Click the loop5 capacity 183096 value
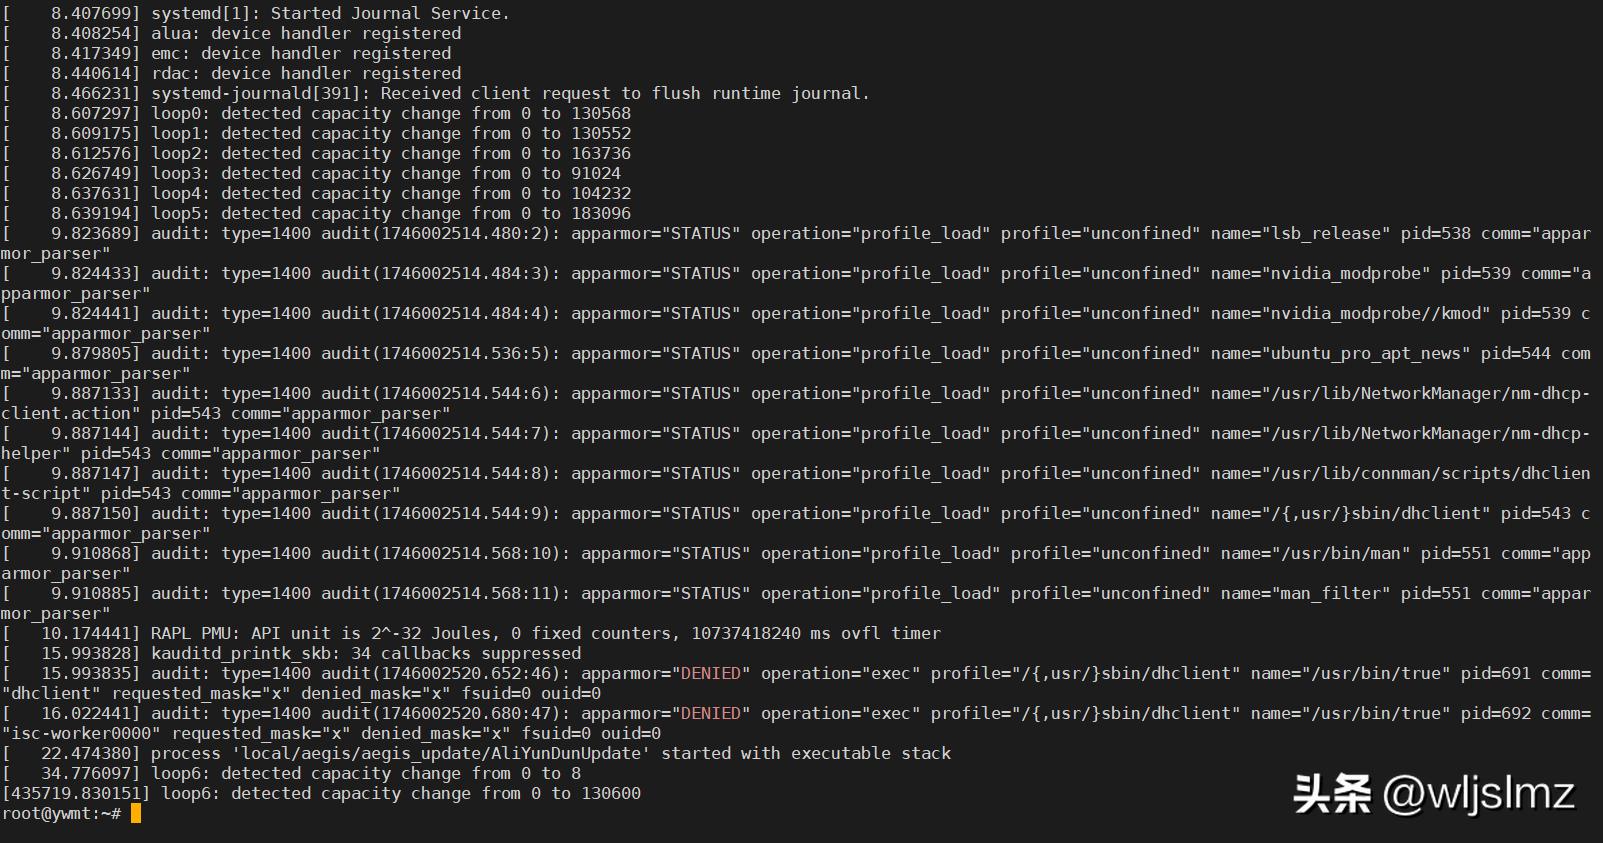Viewport: 1603px width, 843px height. (x=601, y=213)
